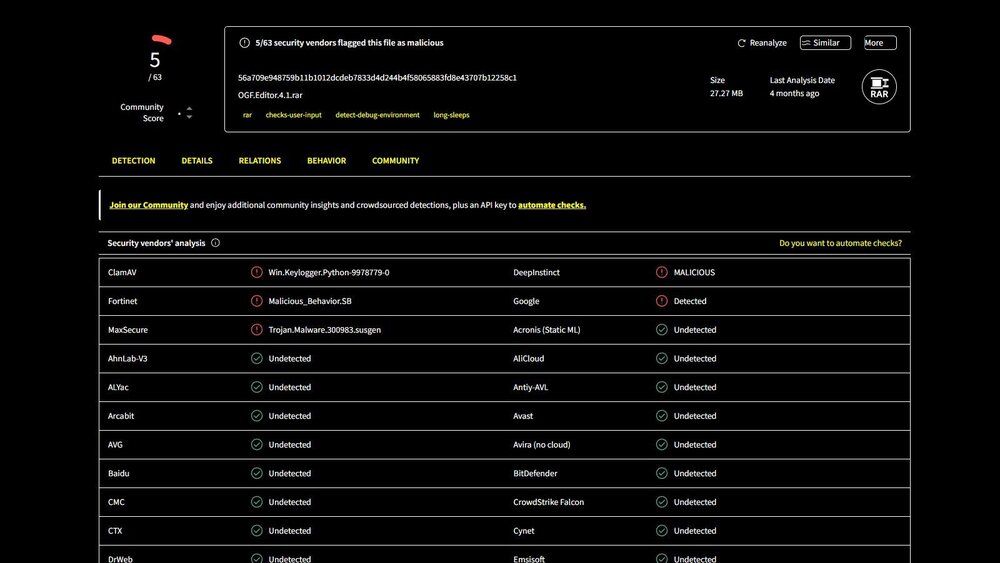Image resolution: width=1000 pixels, height=563 pixels.
Task: Open the BEHAVIOR tab
Action: point(326,161)
